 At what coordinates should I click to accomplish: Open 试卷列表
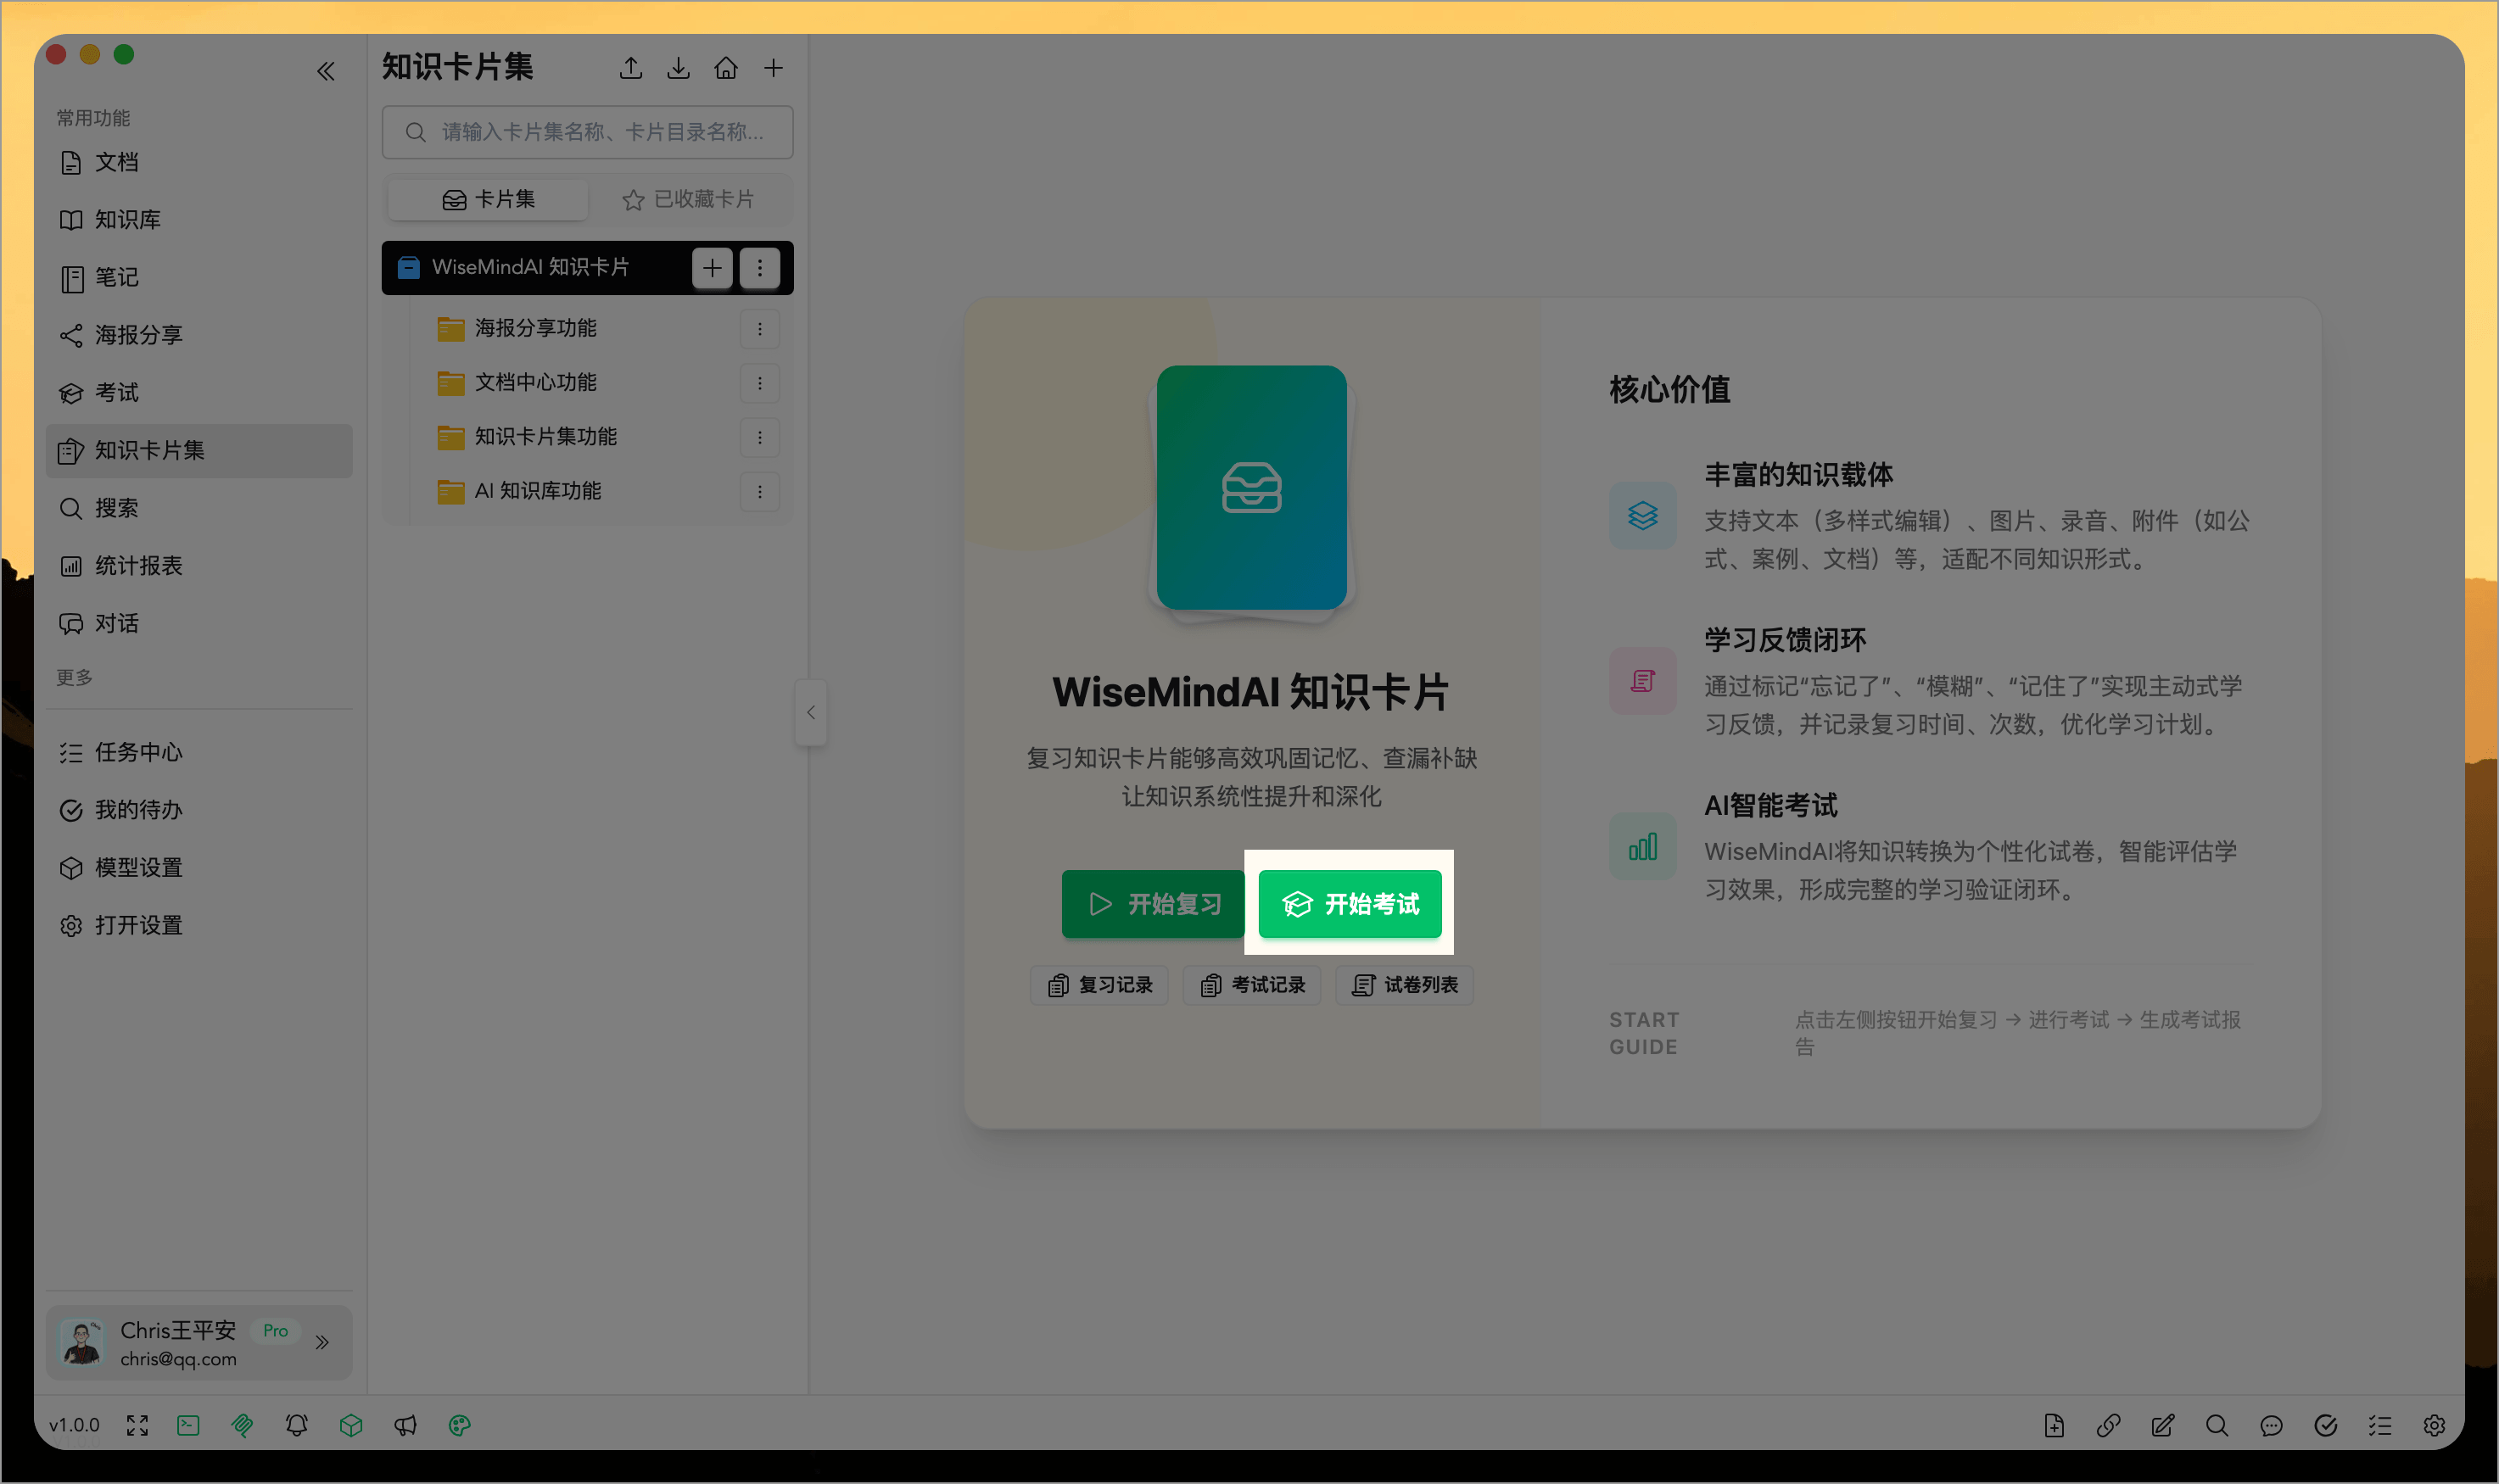[1404, 985]
